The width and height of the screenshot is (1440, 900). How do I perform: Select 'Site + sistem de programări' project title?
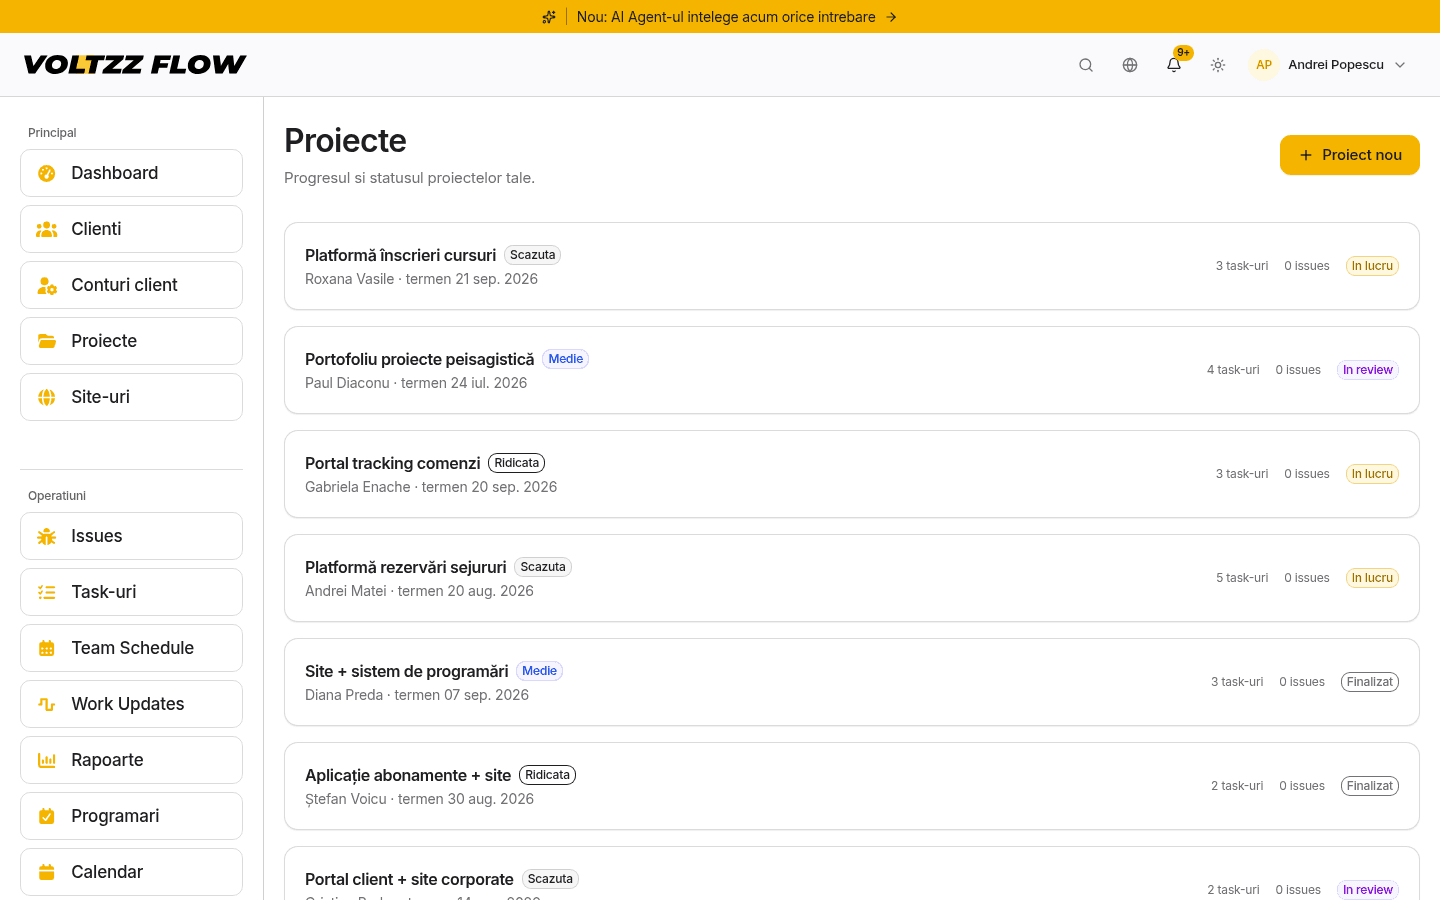(x=407, y=671)
